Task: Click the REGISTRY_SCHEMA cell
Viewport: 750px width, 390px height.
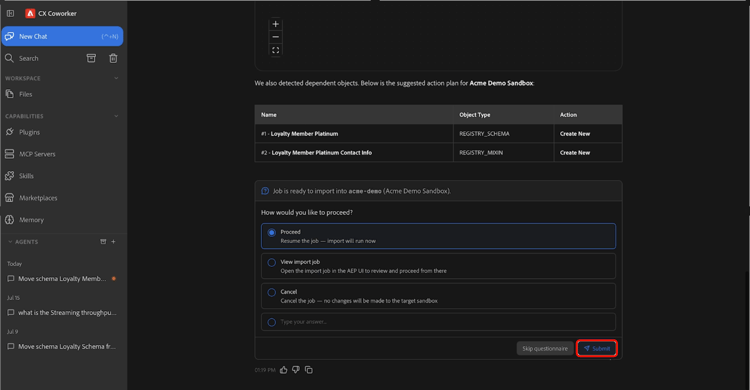Action: click(503, 134)
